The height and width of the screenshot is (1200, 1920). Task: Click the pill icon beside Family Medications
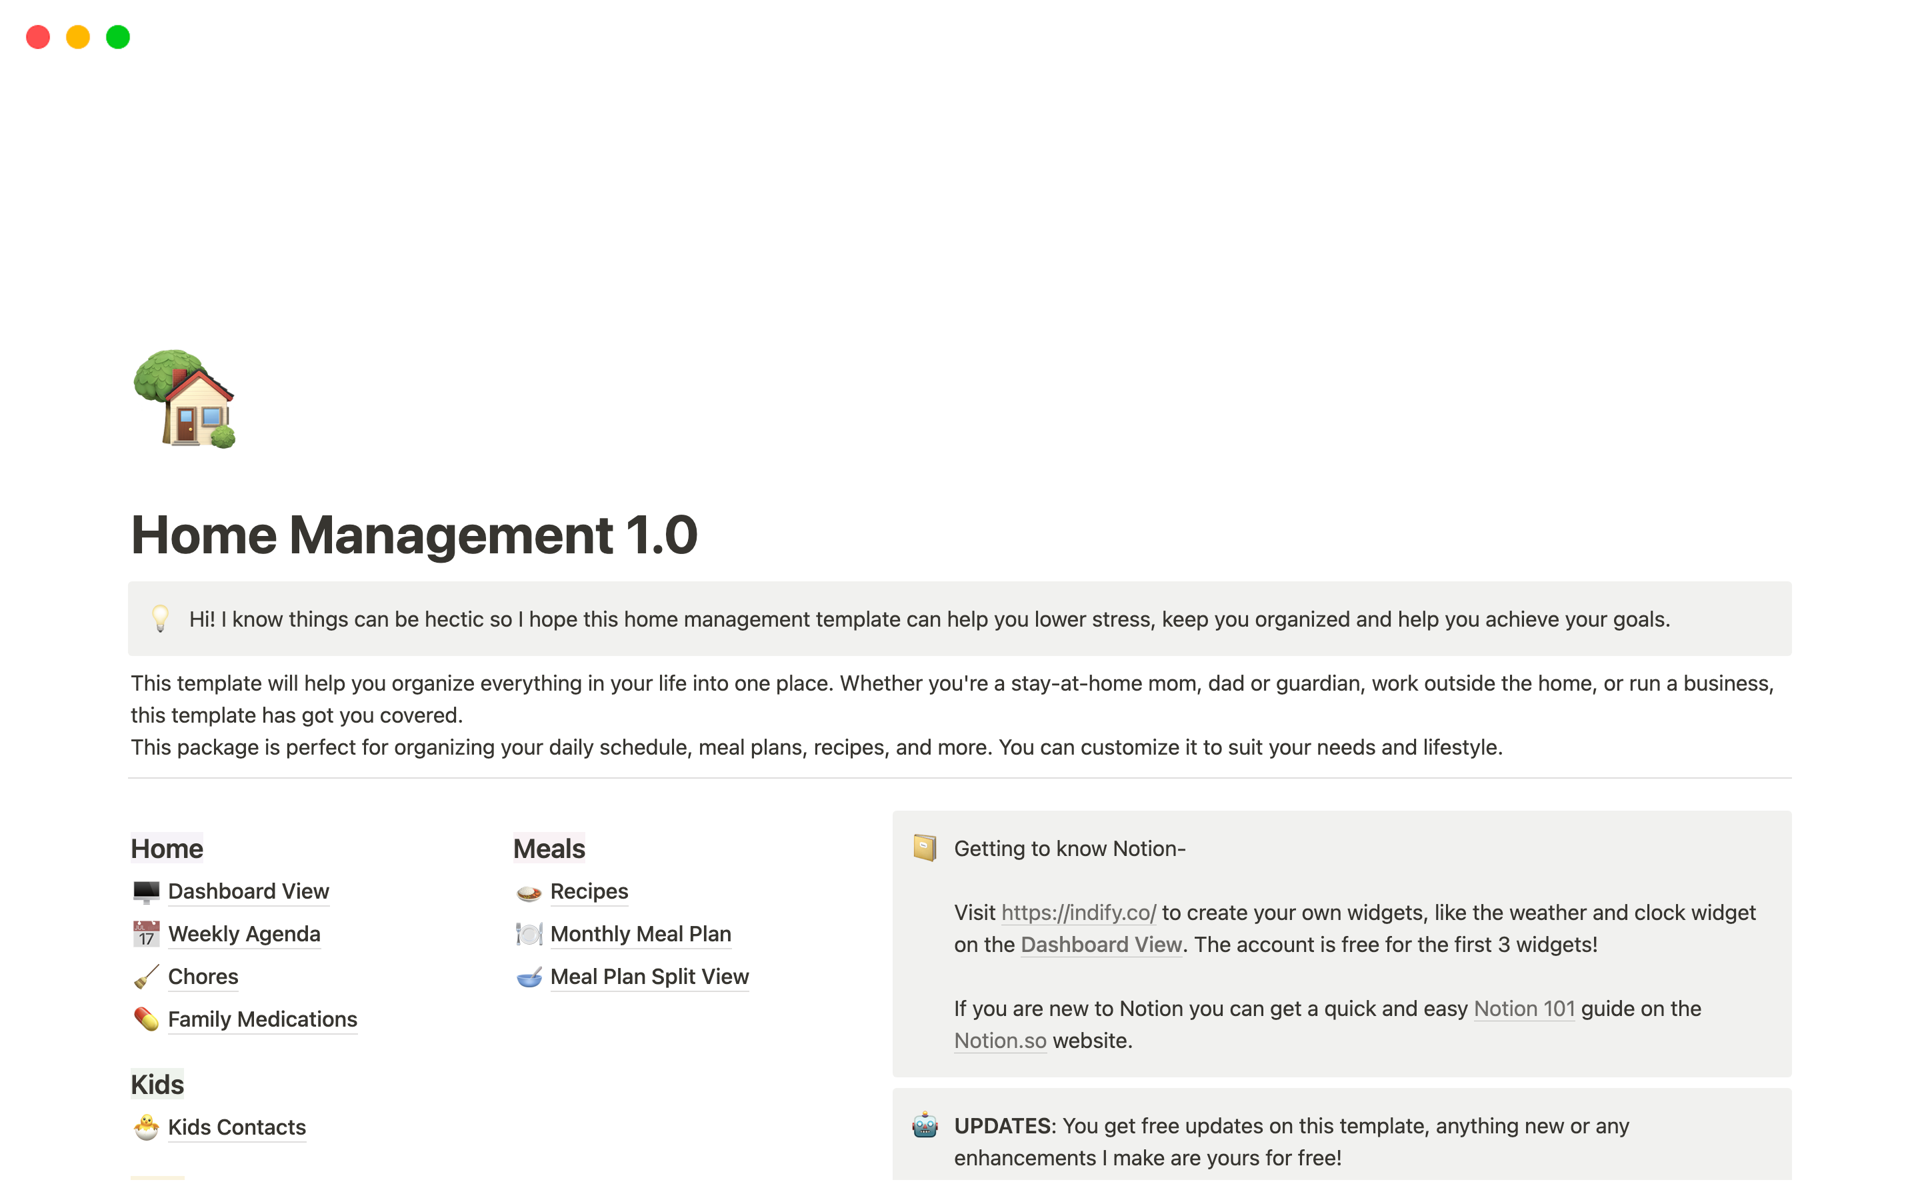[x=146, y=1019]
